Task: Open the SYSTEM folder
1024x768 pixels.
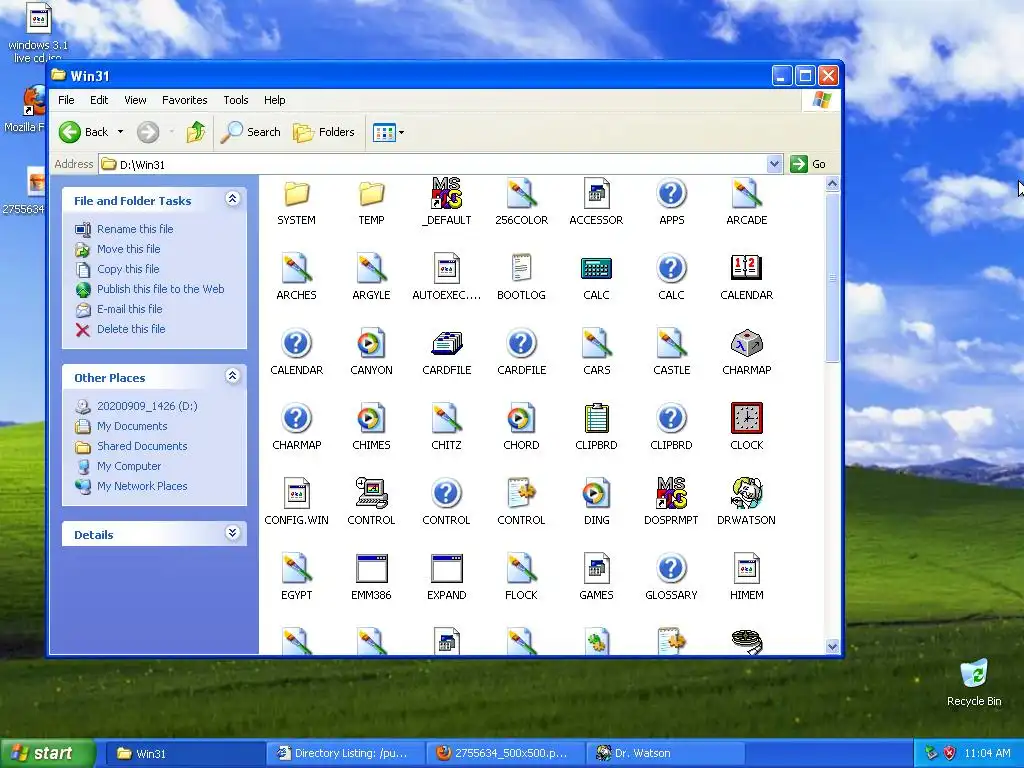Action: (296, 194)
